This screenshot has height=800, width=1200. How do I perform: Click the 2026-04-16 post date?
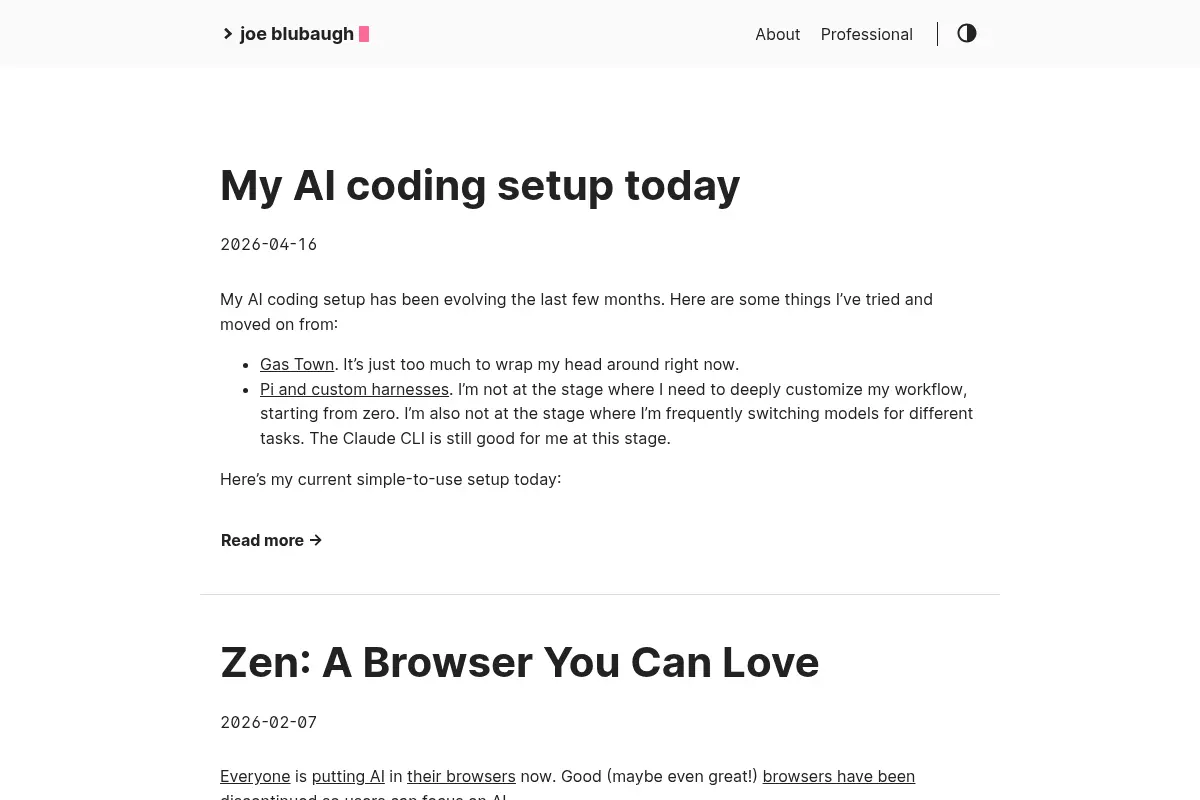(x=268, y=244)
